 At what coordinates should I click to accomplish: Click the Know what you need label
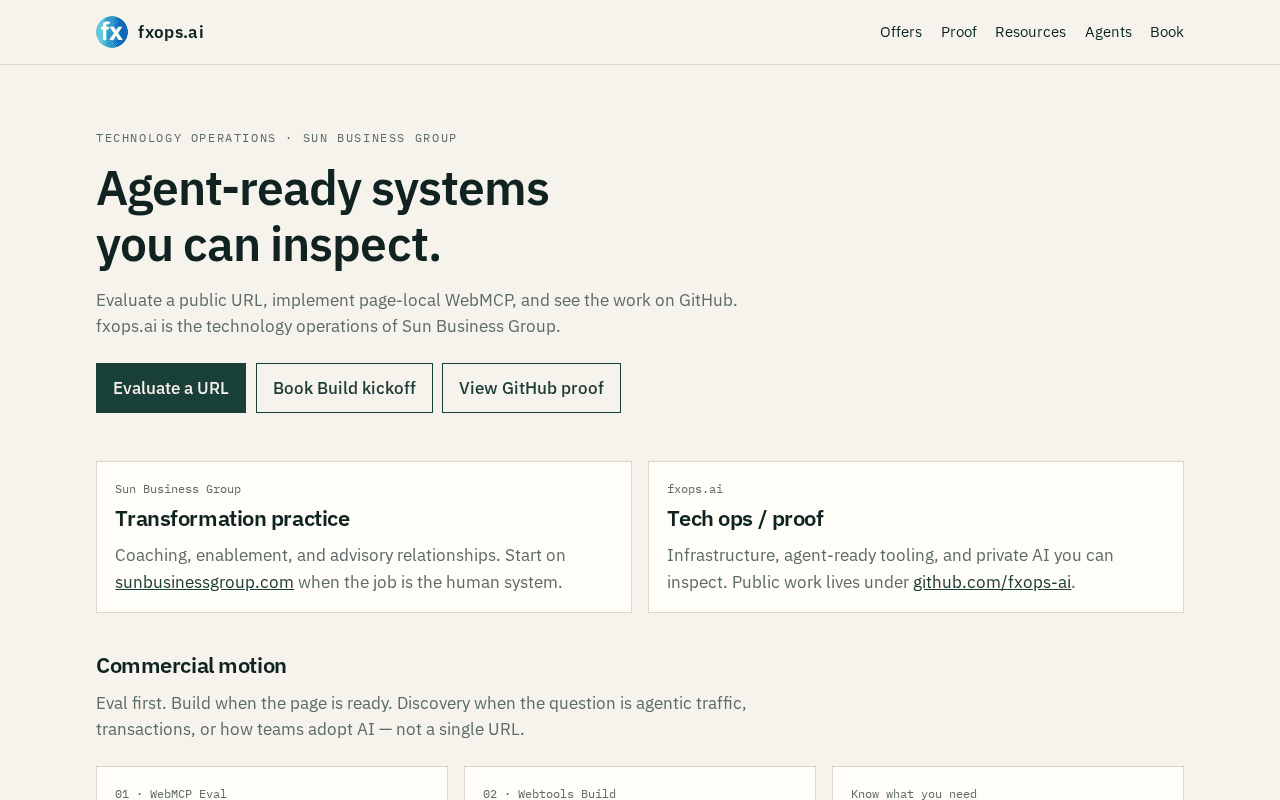(x=914, y=794)
